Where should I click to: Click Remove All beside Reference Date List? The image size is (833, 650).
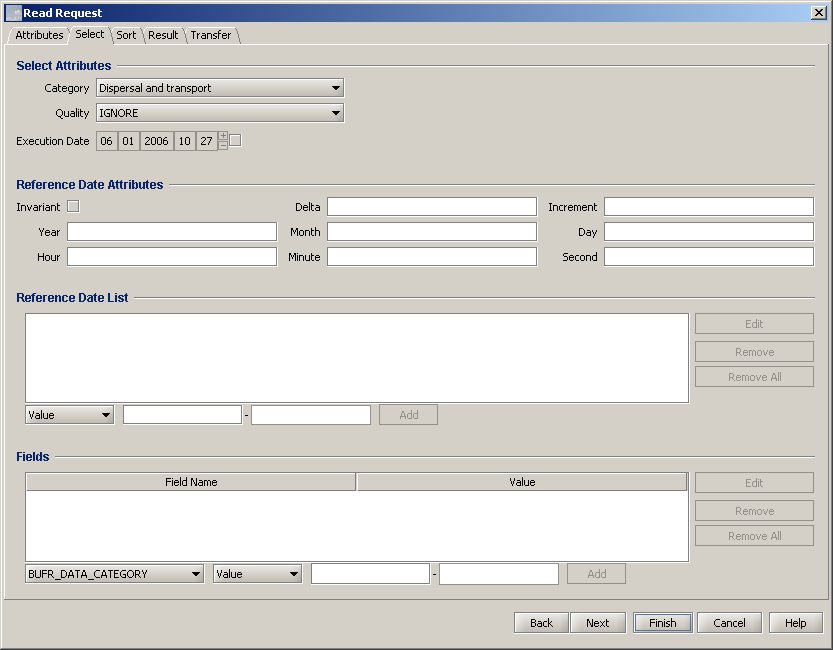(x=754, y=377)
